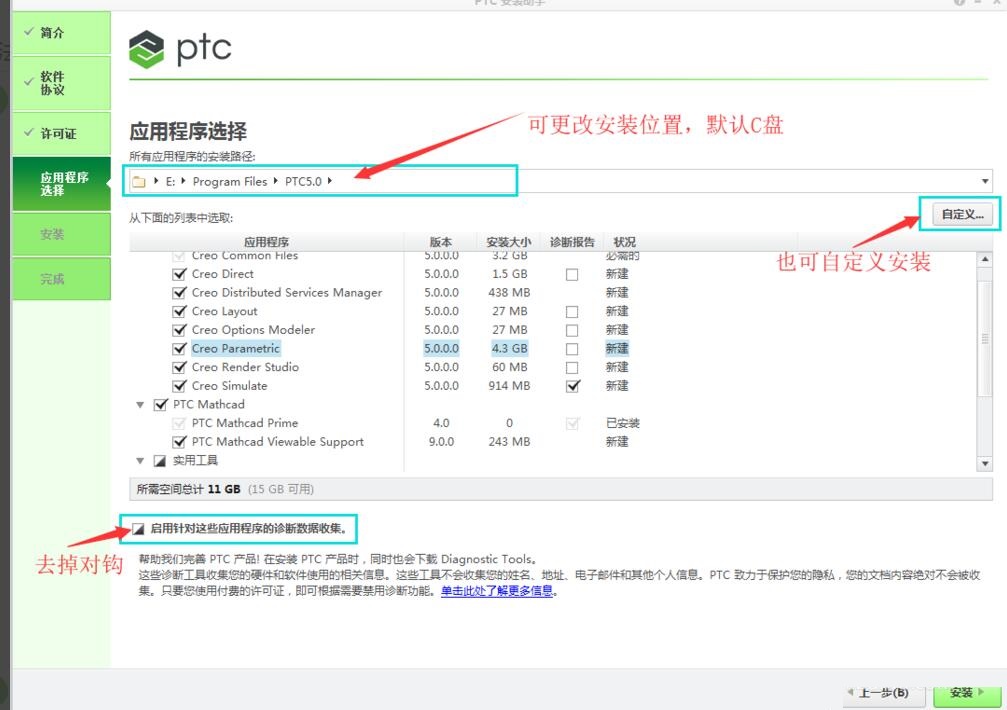
Task: Click the Program Files path segment
Action: [x=230, y=182]
